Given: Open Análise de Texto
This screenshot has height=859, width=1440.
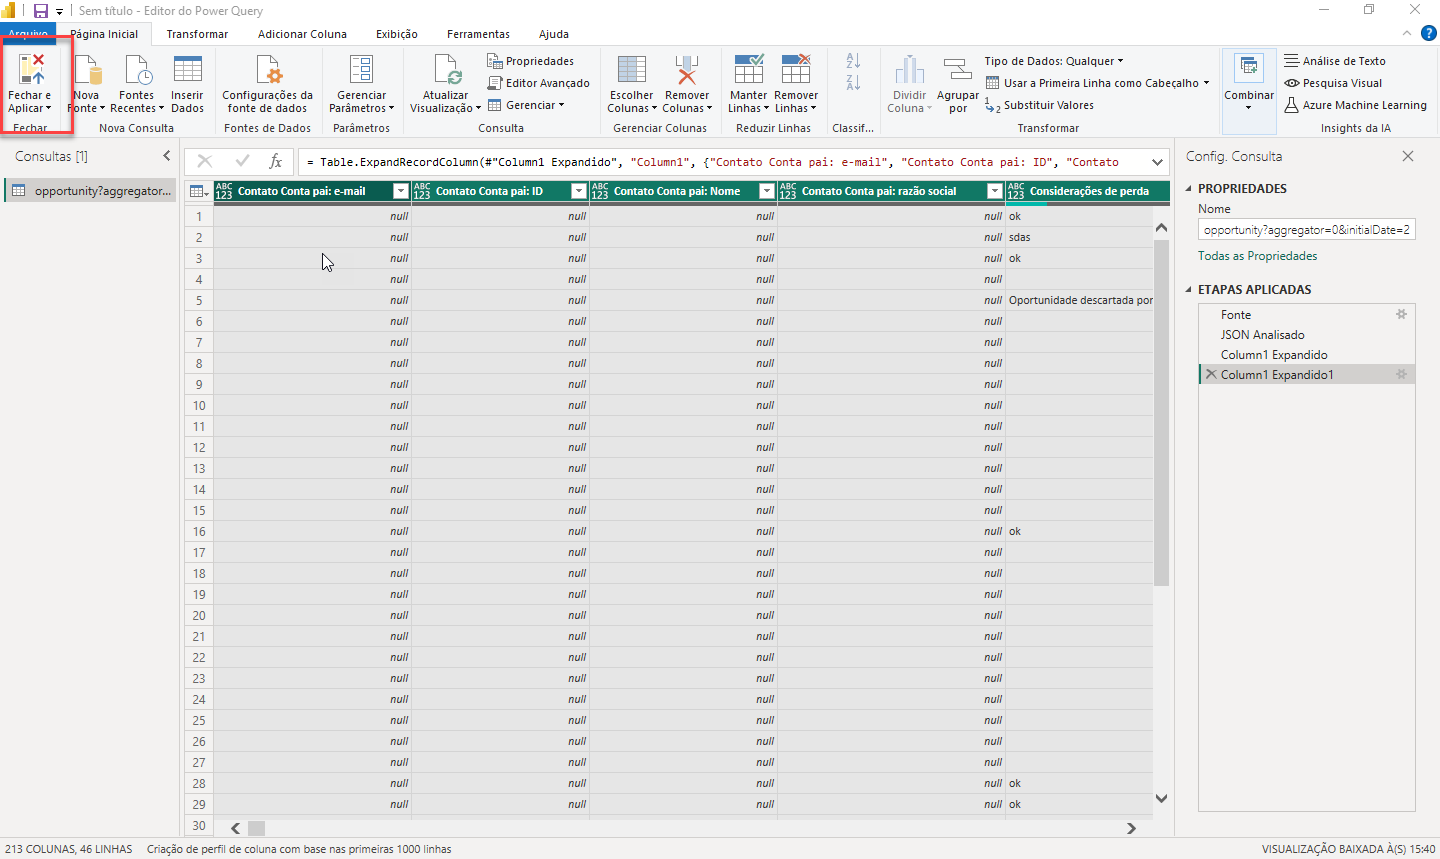Looking at the screenshot, I should pyautogui.click(x=1335, y=61).
